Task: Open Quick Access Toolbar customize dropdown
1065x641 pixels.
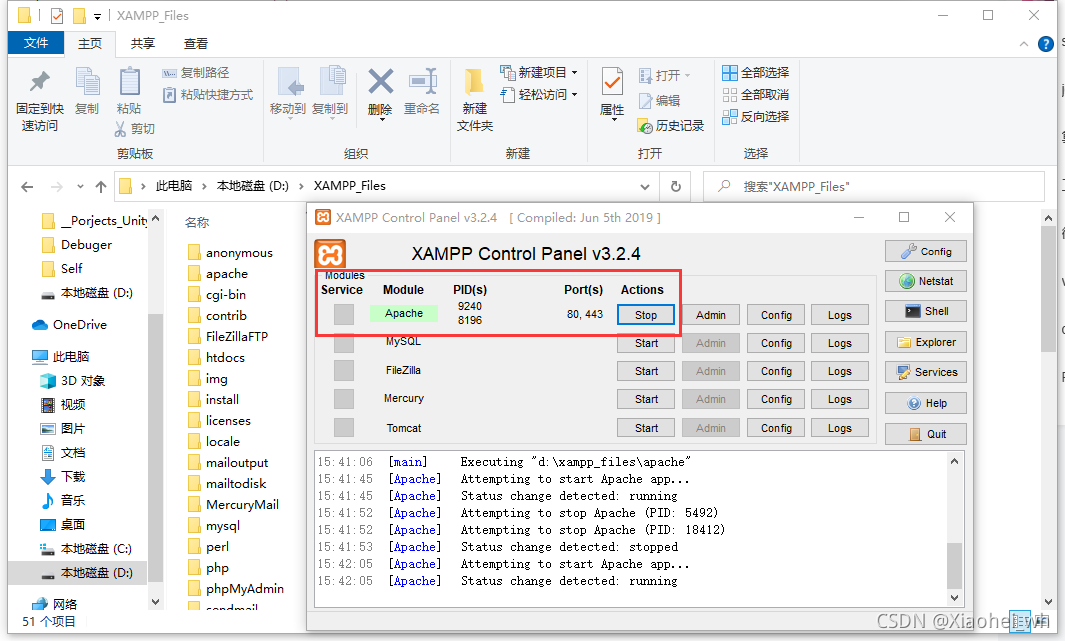Action: [x=97, y=16]
